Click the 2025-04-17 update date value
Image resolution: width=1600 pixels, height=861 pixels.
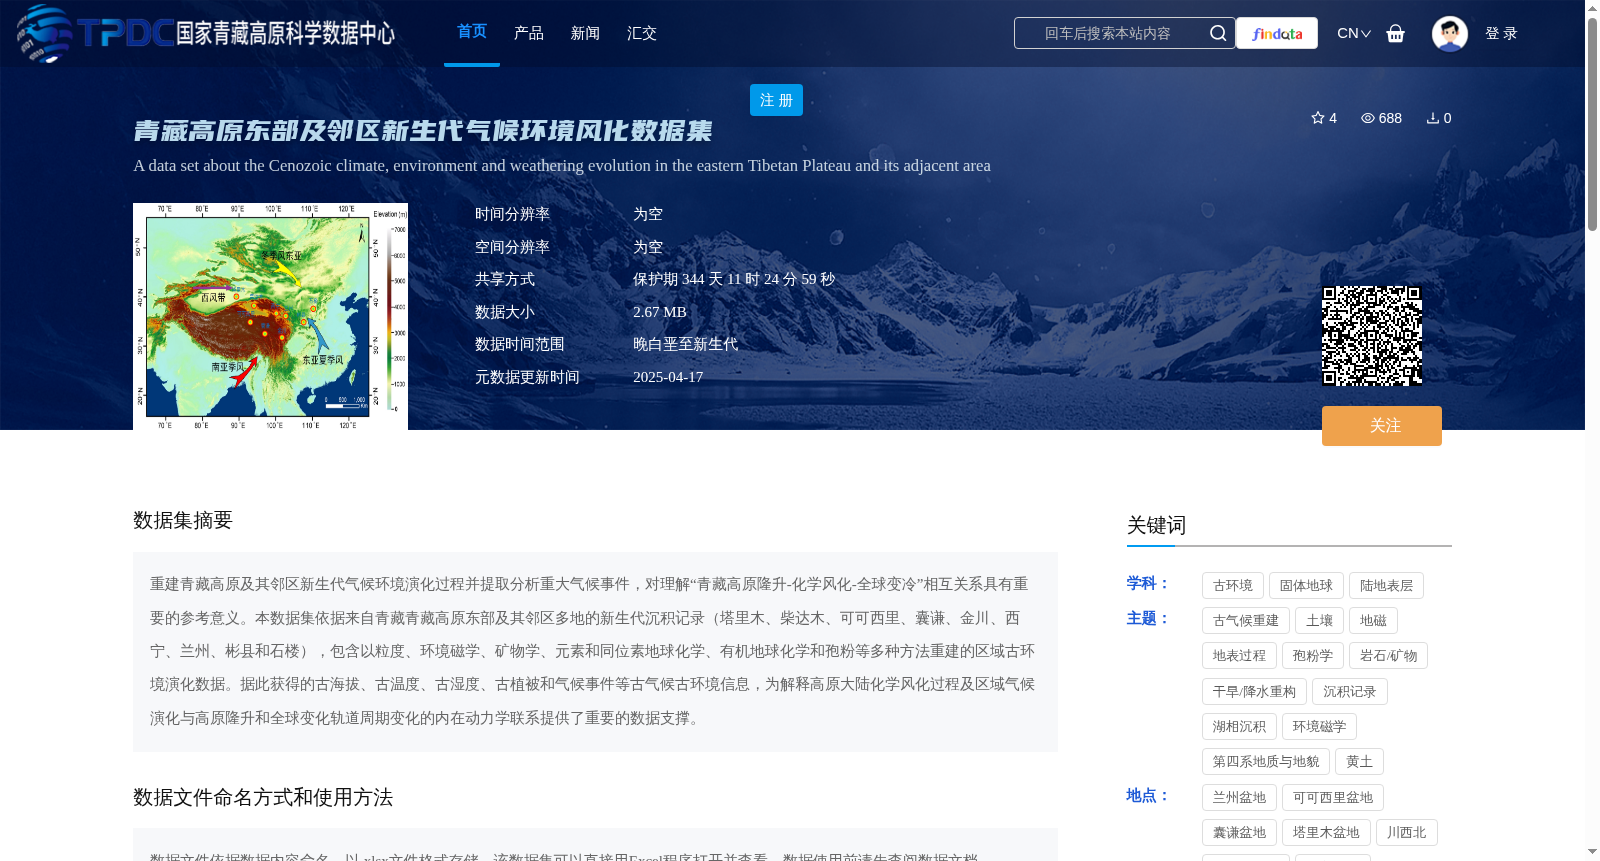tap(668, 377)
